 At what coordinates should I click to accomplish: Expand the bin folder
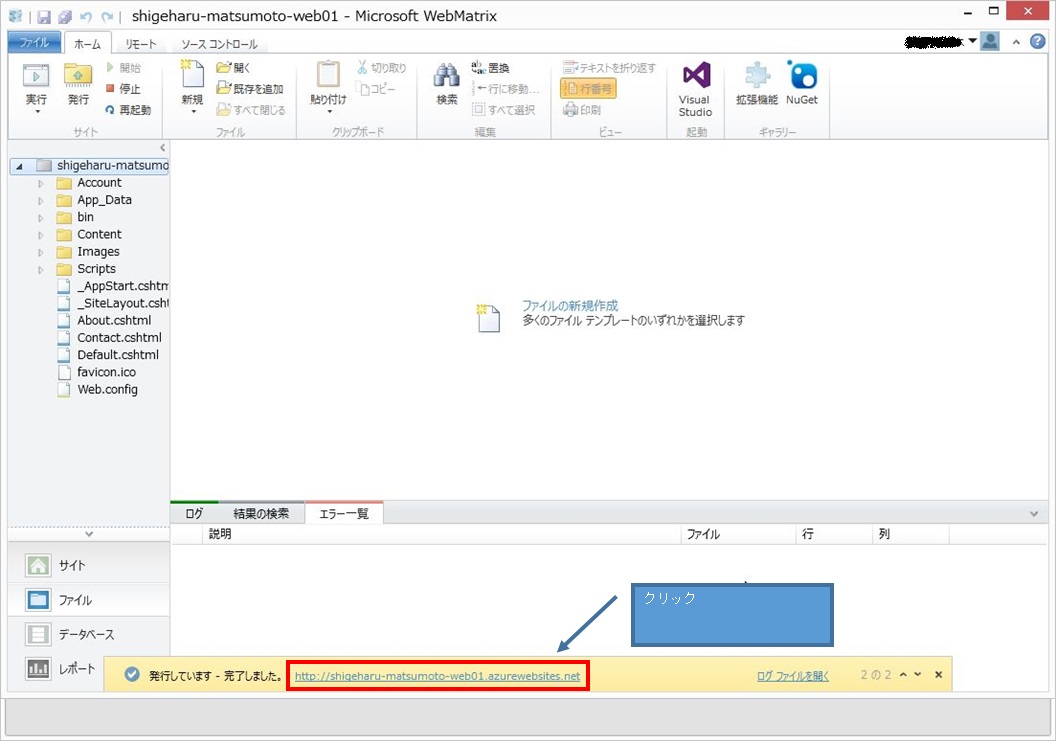pos(40,218)
